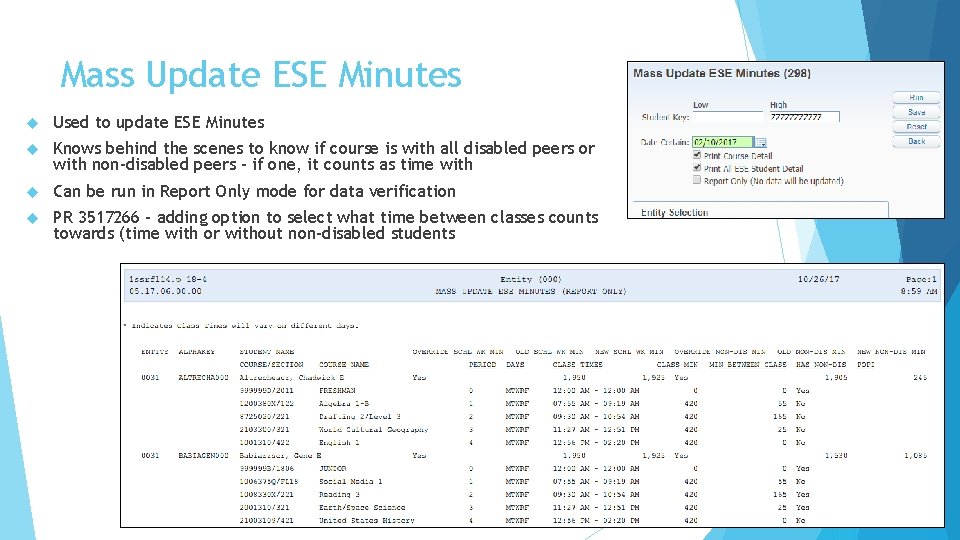960x540 pixels.
Task: Click alphakey 'BABIACEN000' in report
Action: (203, 456)
